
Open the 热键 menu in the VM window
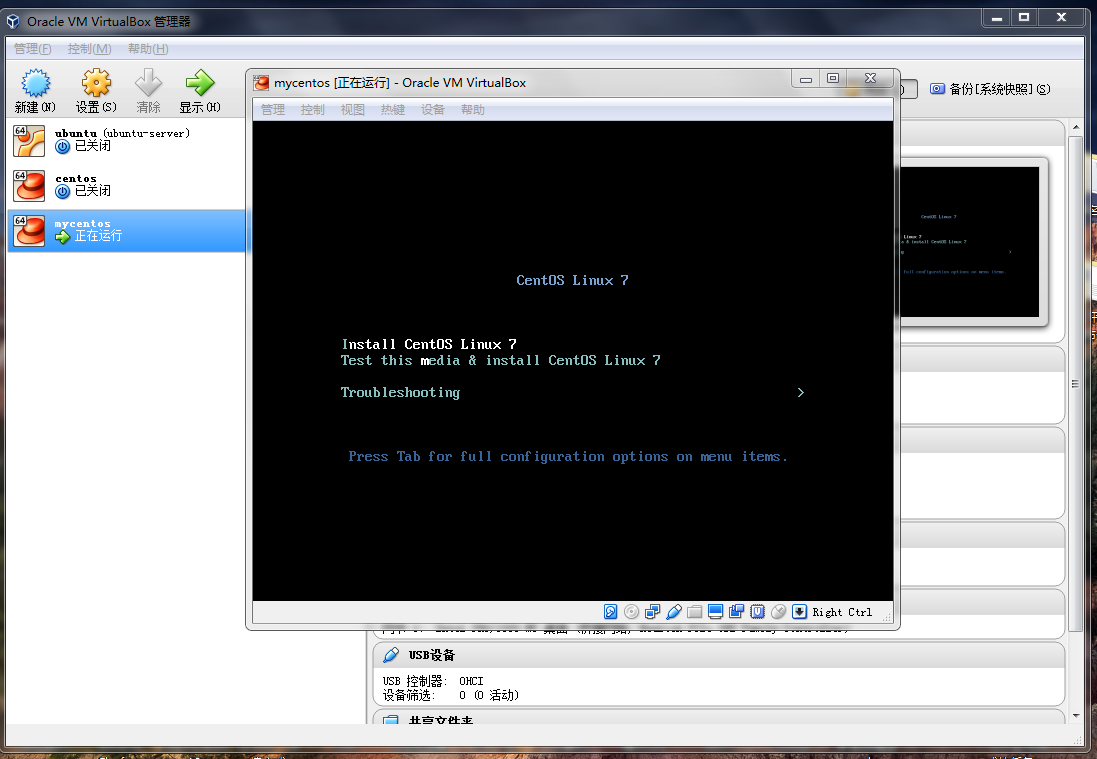[x=392, y=110]
